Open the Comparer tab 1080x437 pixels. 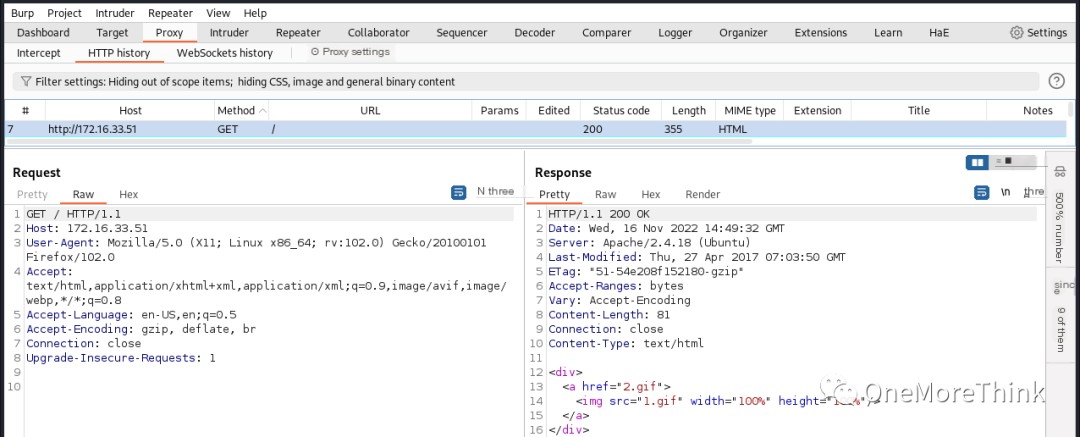pyautogui.click(x=607, y=32)
